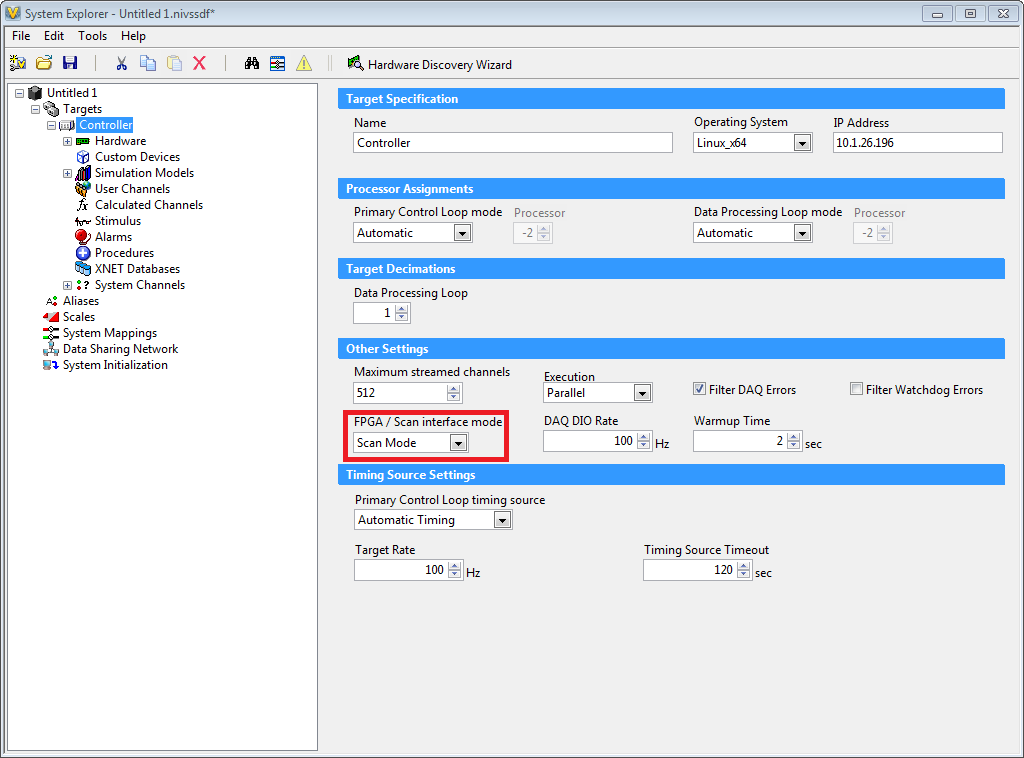This screenshot has width=1024, height=758.
Task: Click the Aliases icon
Action: (52, 301)
